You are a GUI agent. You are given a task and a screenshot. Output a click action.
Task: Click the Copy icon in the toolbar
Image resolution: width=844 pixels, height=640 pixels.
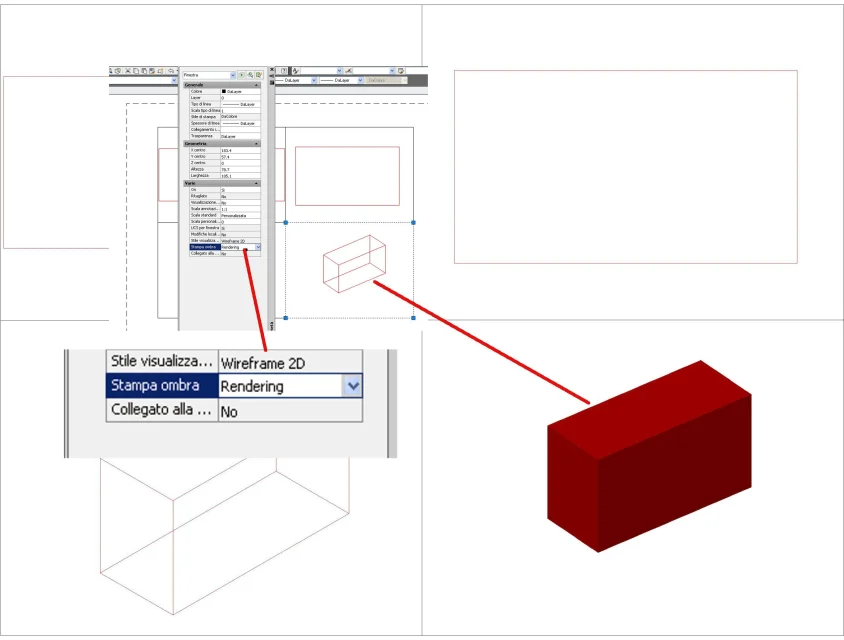[x=136, y=71]
